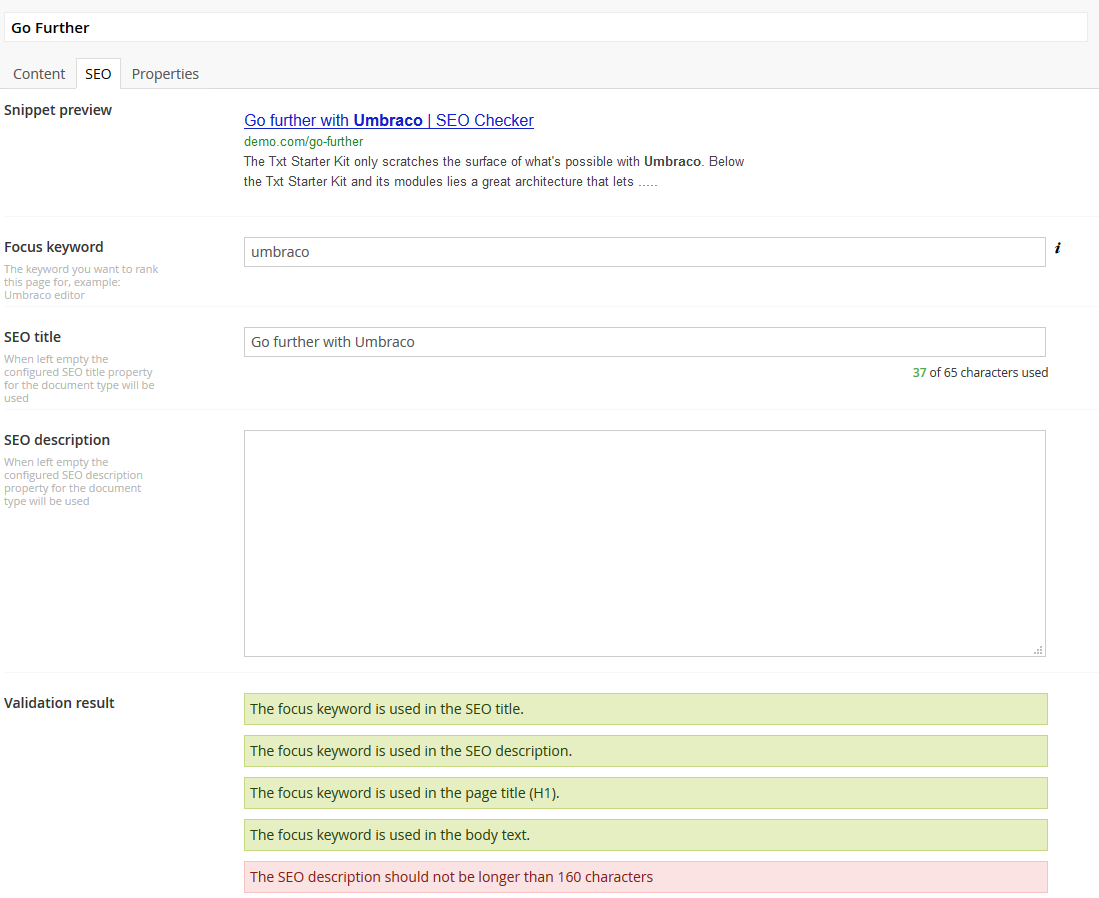Click the body text validation result
The image size is (1099, 898).
point(646,835)
